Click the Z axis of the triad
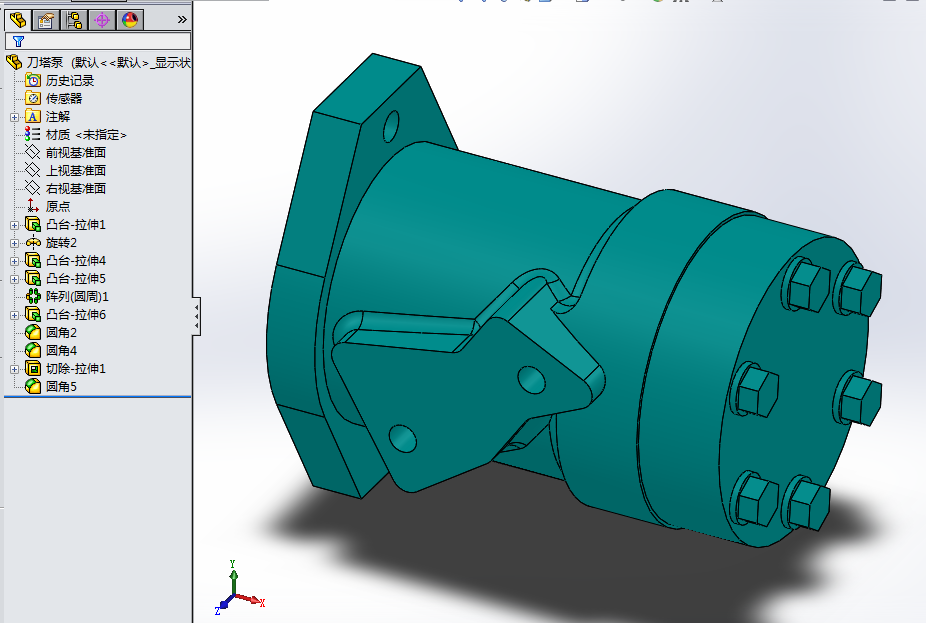926x623 pixels. [224, 605]
